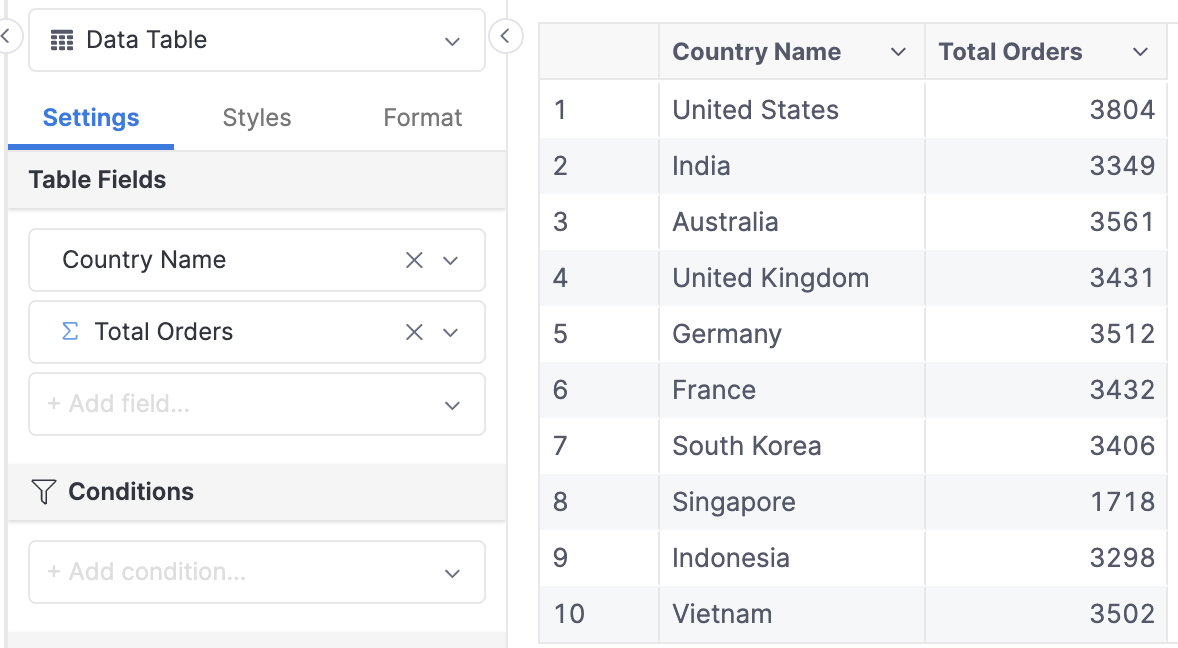Switch to the Format tab
This screenshot has height=648, width=1178.
click(423, 118)
